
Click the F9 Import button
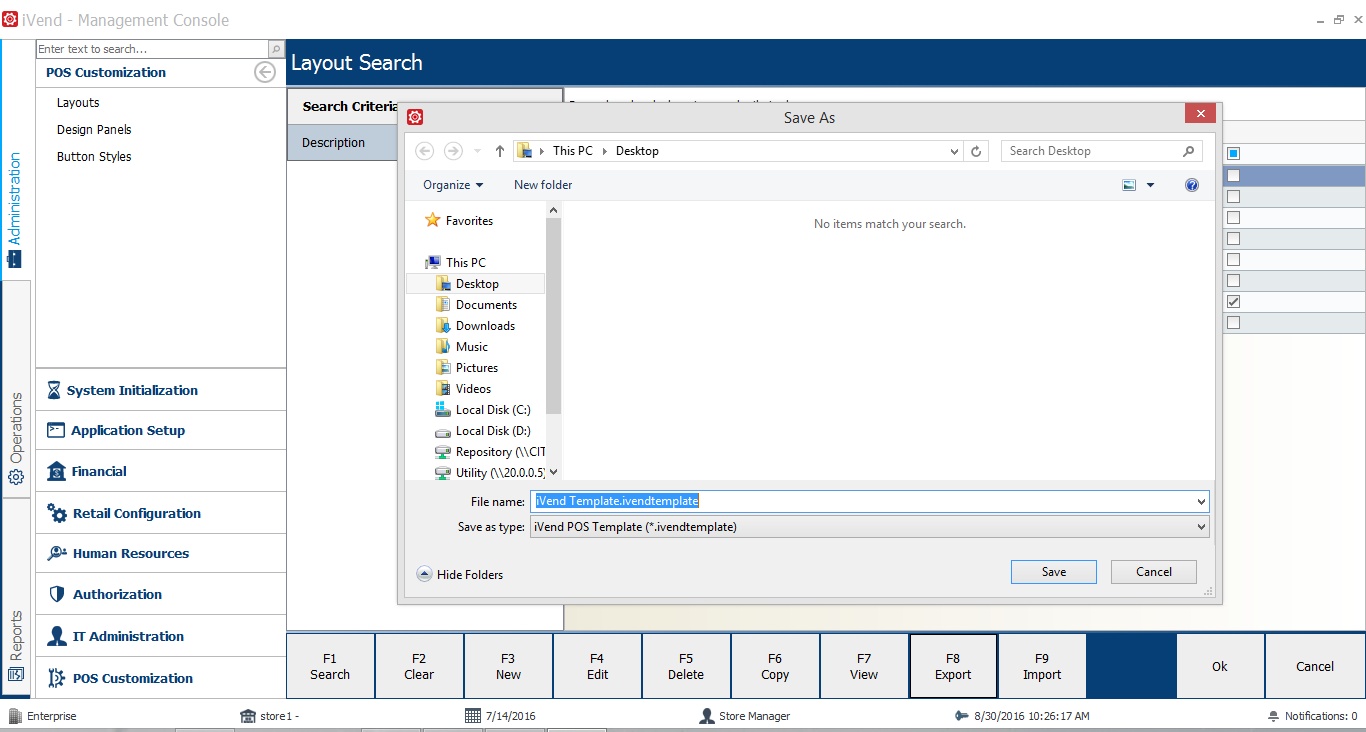1042,666
